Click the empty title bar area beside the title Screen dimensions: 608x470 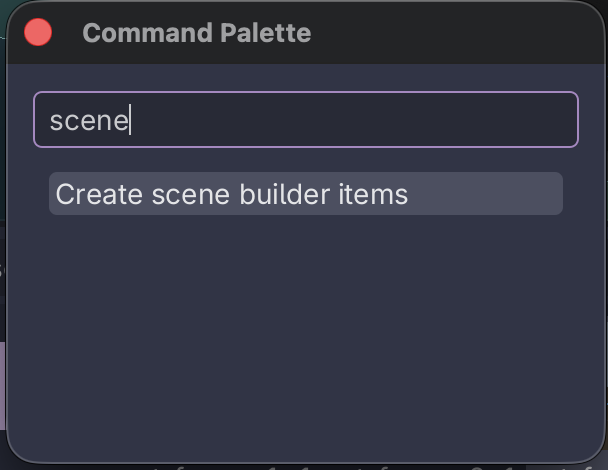click(x=450, y=33)
